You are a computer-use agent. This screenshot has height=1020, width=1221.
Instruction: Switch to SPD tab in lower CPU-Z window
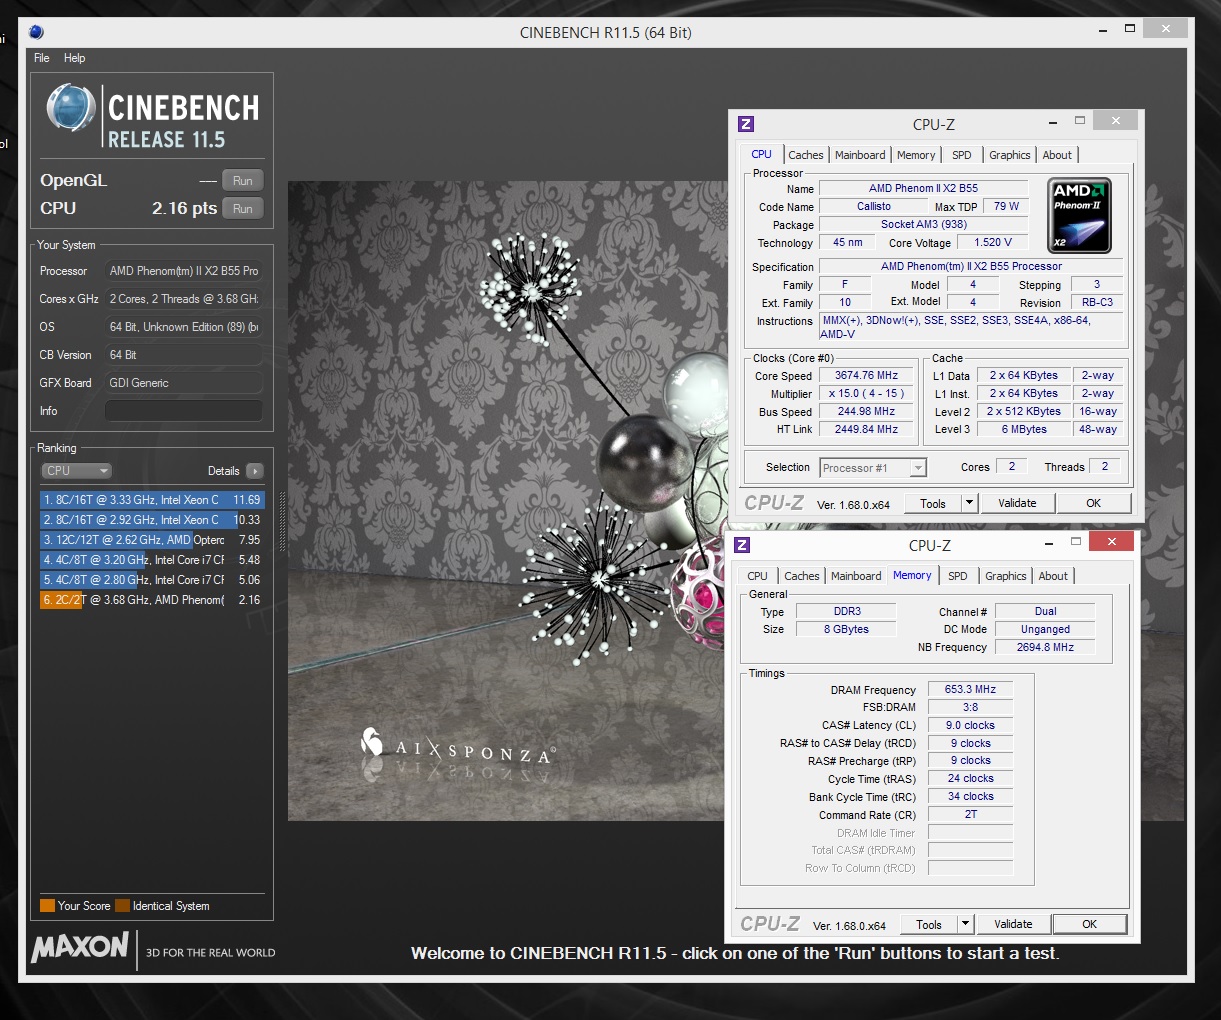click(x=958, y=576)
